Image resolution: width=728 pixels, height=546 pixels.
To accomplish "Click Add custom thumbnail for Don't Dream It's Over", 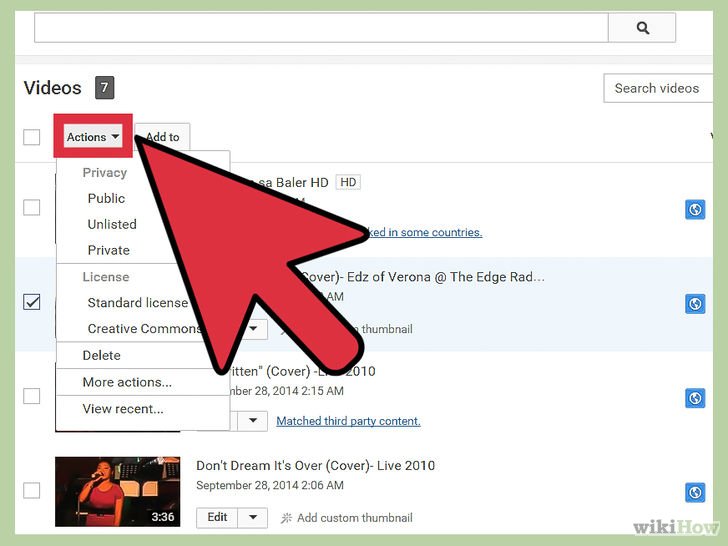I will coord(355,518).
